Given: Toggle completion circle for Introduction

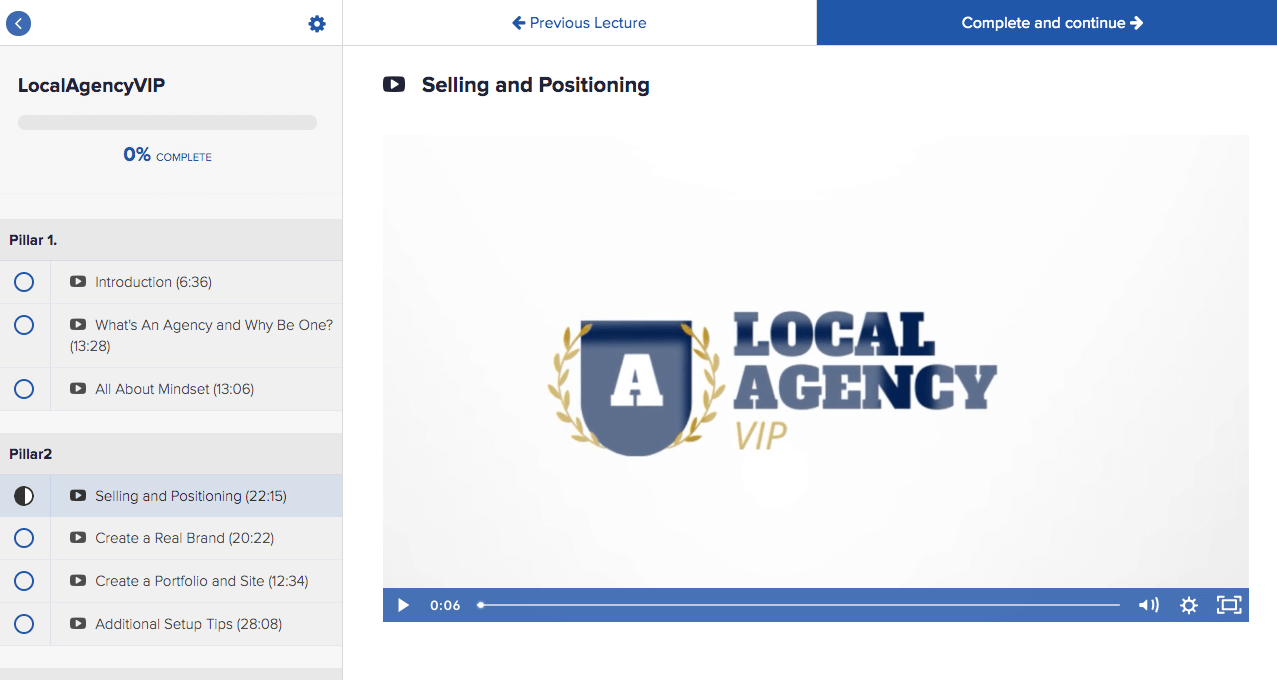Looking at the screenshot, I should (x=24, y=282).
